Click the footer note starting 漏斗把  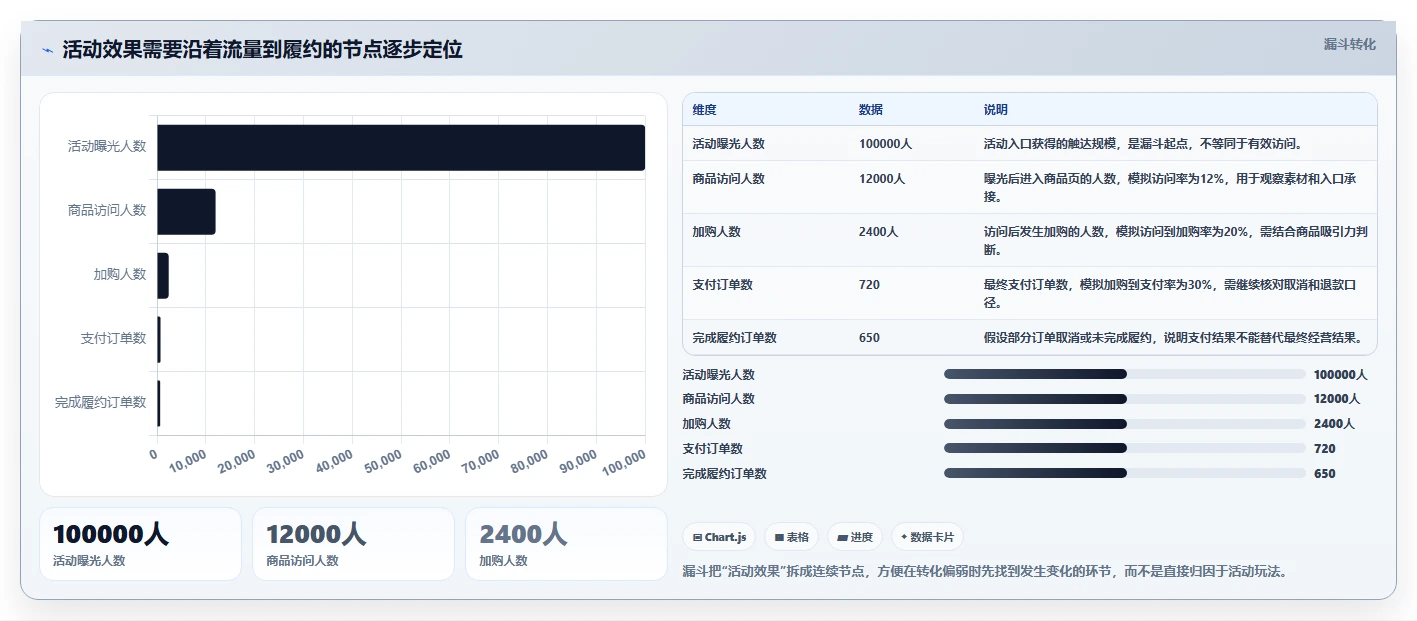(984, 572)
